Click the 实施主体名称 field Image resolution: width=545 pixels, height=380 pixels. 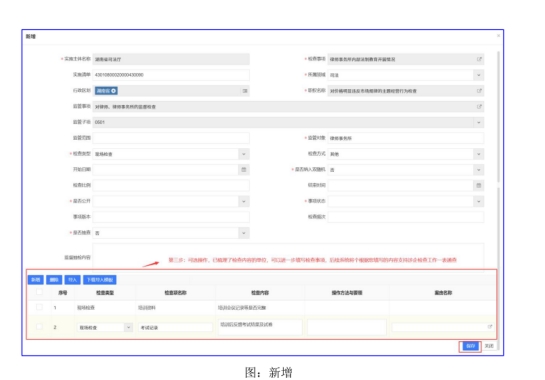point(171,59)
